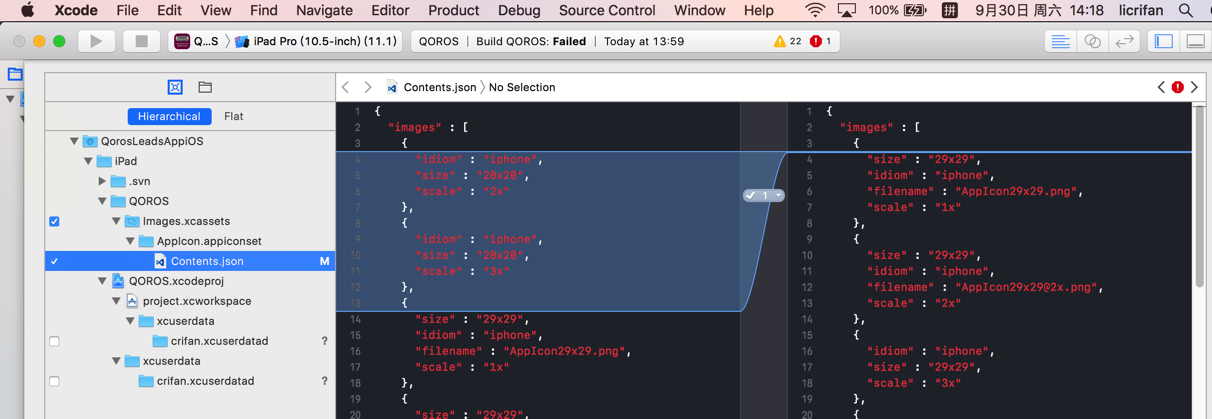
Task: Open the Source Control menu
Action: pos(606,10)
